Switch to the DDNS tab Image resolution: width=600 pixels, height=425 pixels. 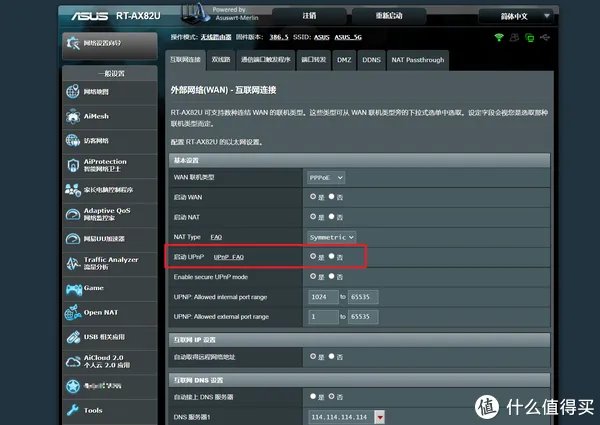tap(372, 60)
